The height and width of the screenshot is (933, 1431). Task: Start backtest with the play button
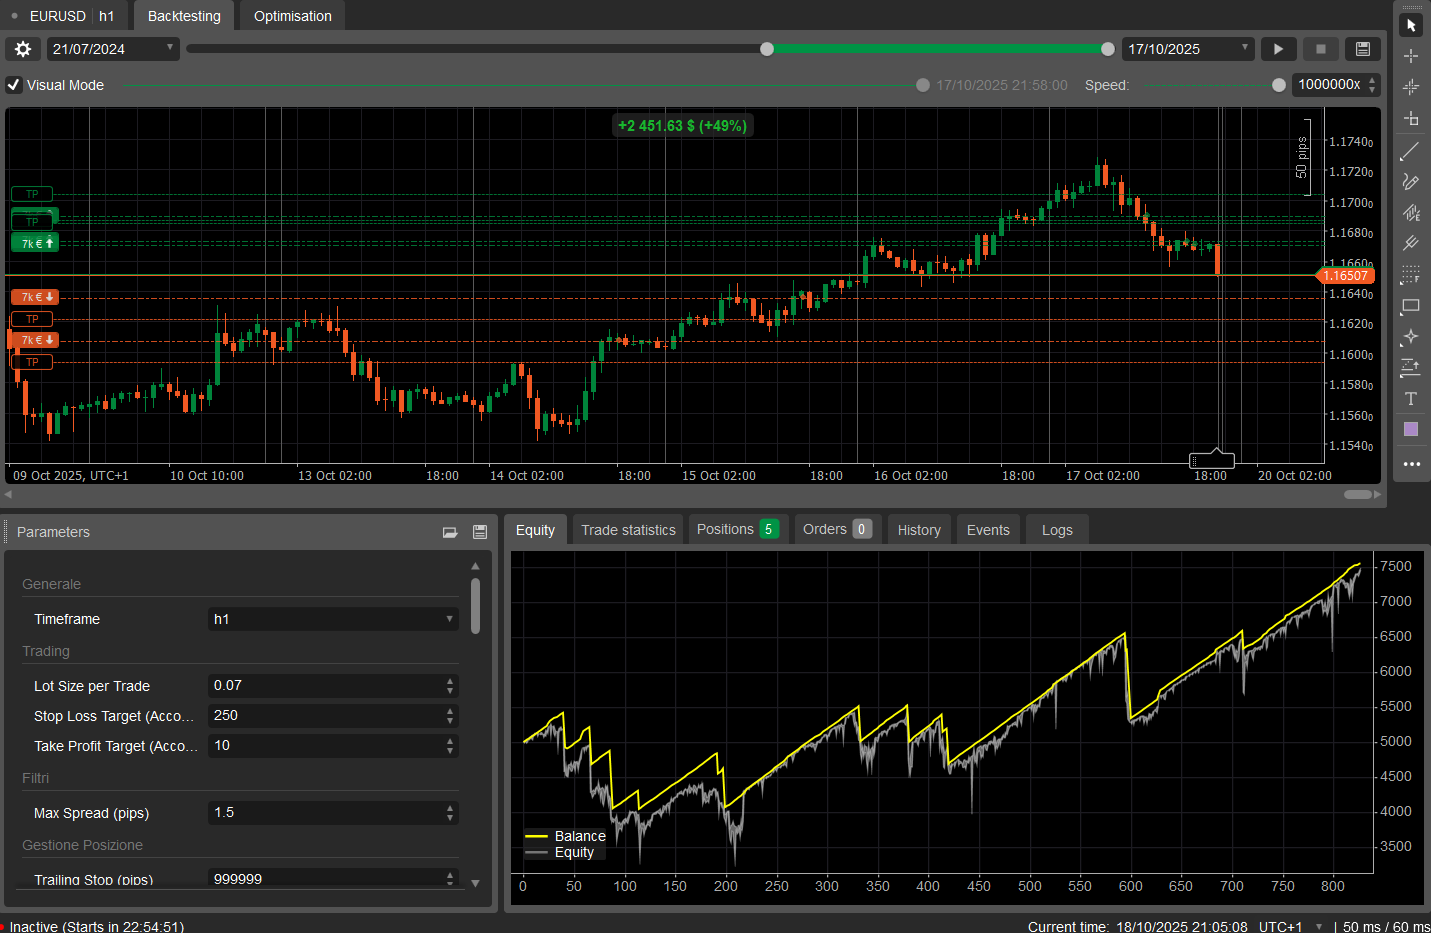(1278, 49)
